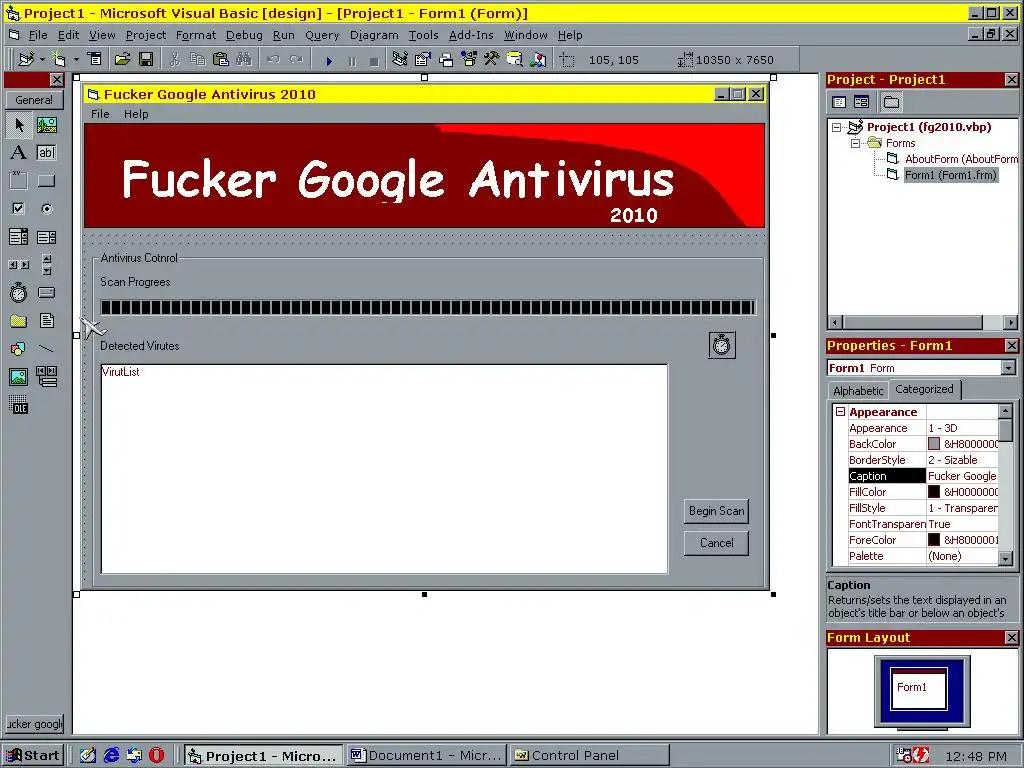Click the ViruList list box on the form
1024x768 pixels.
(384, 469)
